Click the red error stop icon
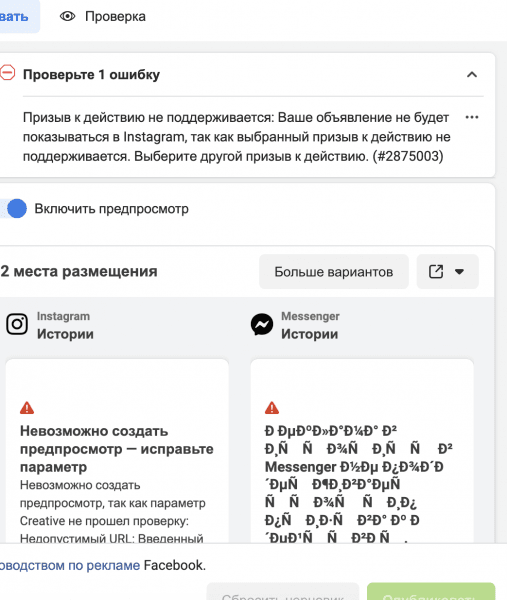Image resolution: width=507 pixels, height=600 pixels. tap(7, 73)
